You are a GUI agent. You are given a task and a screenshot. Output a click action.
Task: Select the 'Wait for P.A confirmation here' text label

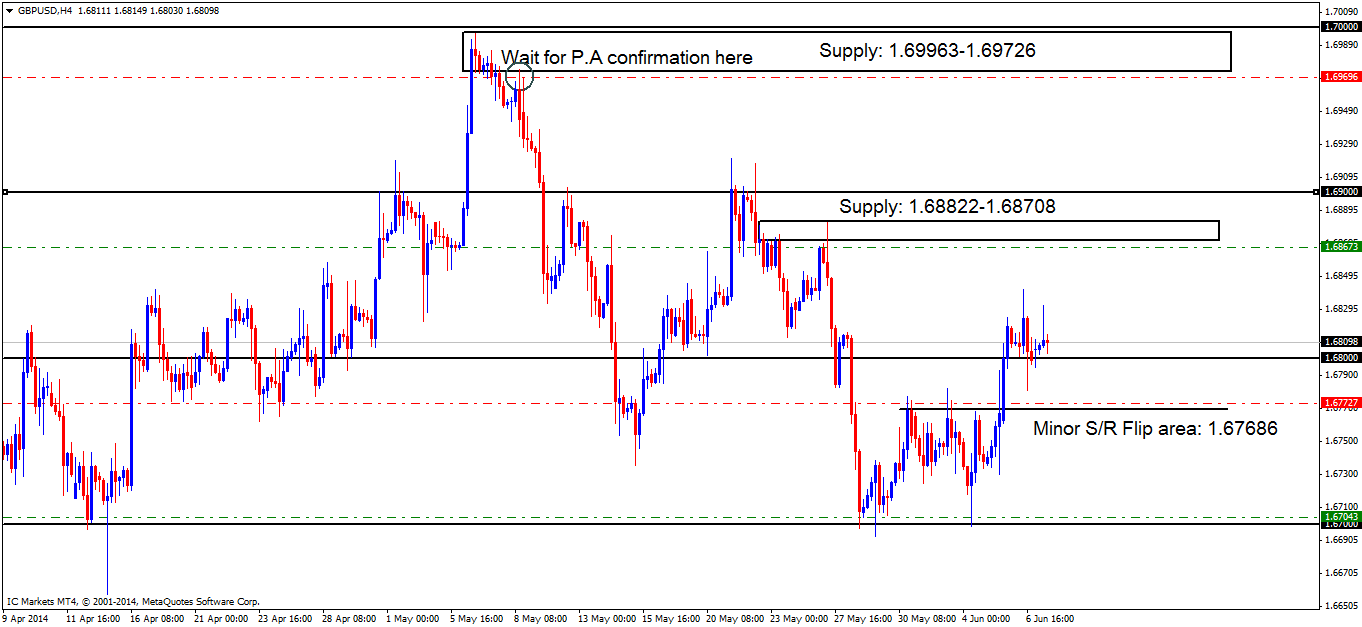[626, 58]
